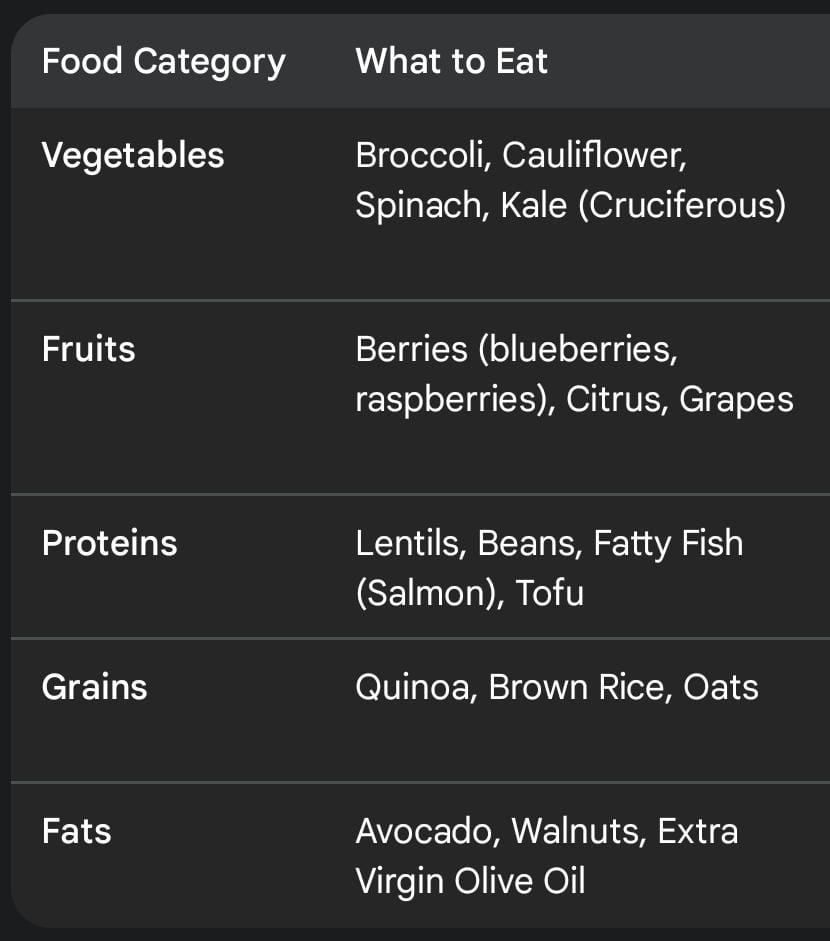Select the Fats row label

[76, 832]
